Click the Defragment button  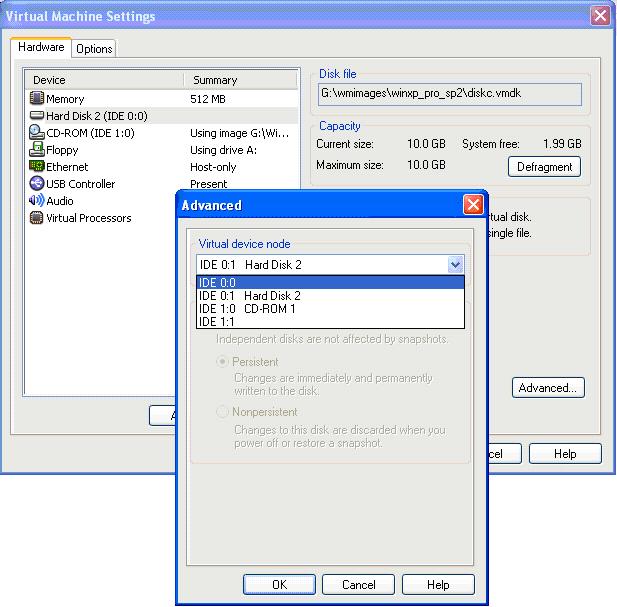click(x=544, y=167)
